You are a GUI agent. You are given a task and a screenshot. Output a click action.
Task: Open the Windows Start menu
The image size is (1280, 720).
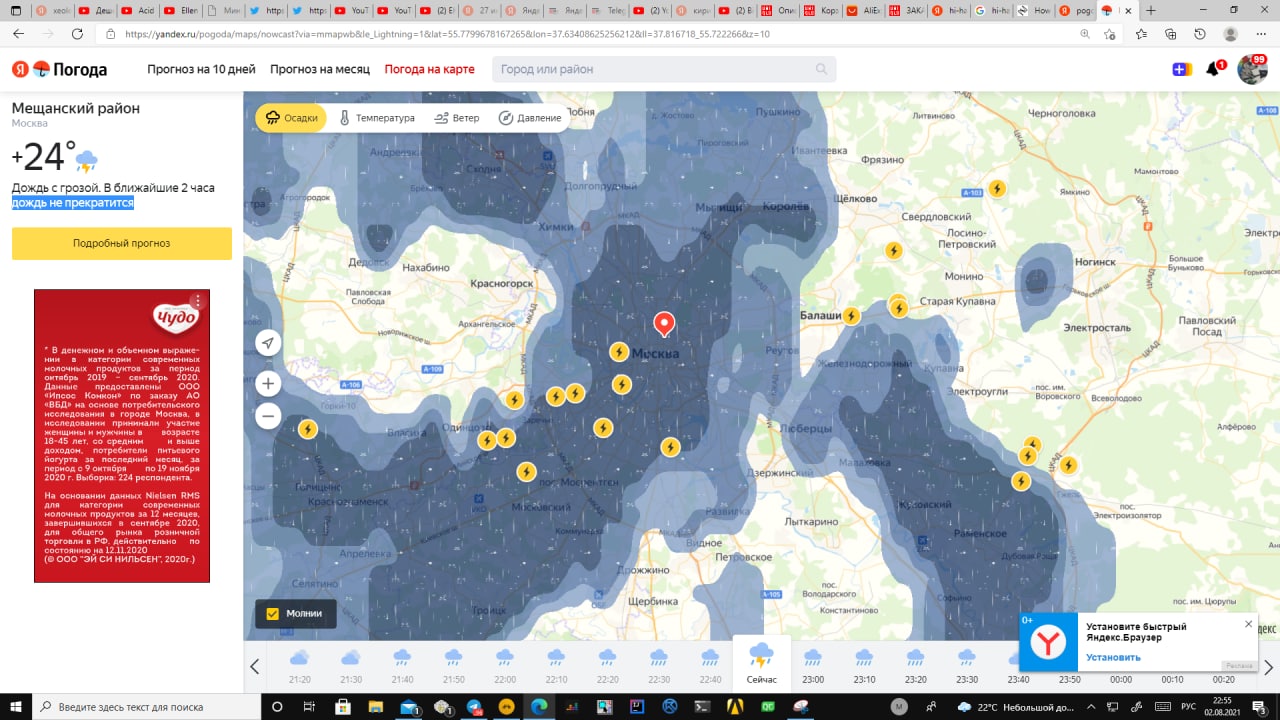tap(18, 706)
